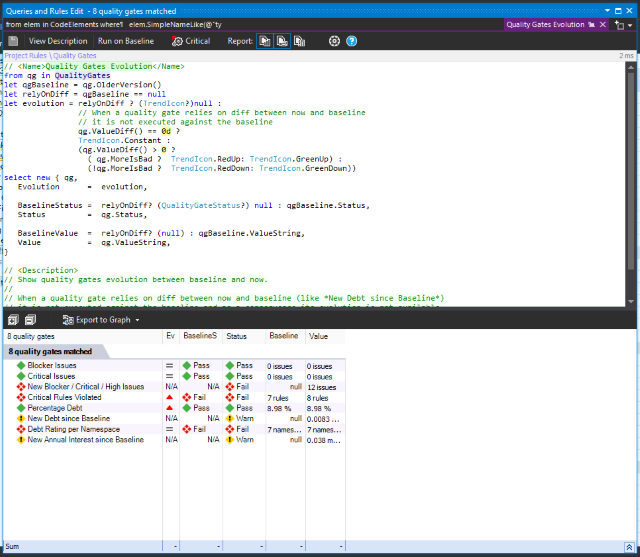The image size is (640, 557).
Task: Click Export to Graph button
Action: click(96, 320)
